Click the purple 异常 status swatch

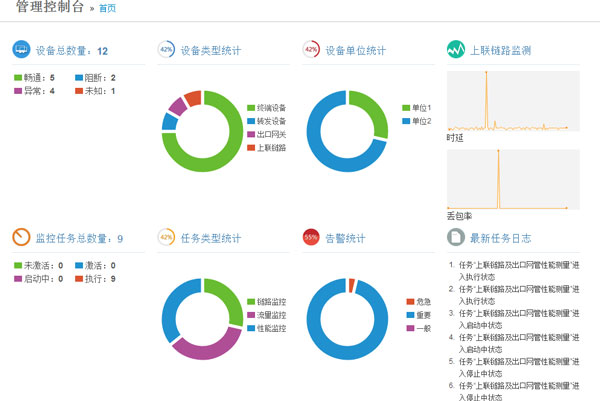point(18,91)
